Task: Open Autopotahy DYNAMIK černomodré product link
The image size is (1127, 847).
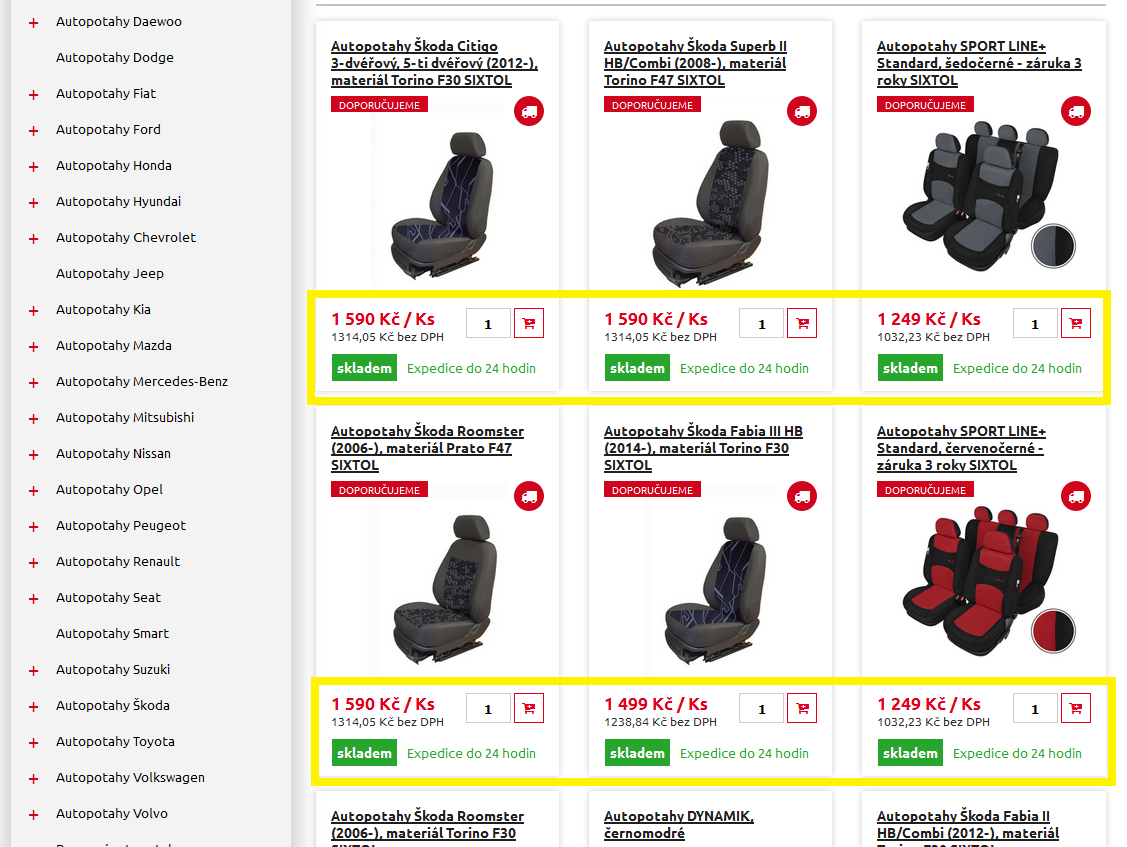Action: click(x=678, y=825)
